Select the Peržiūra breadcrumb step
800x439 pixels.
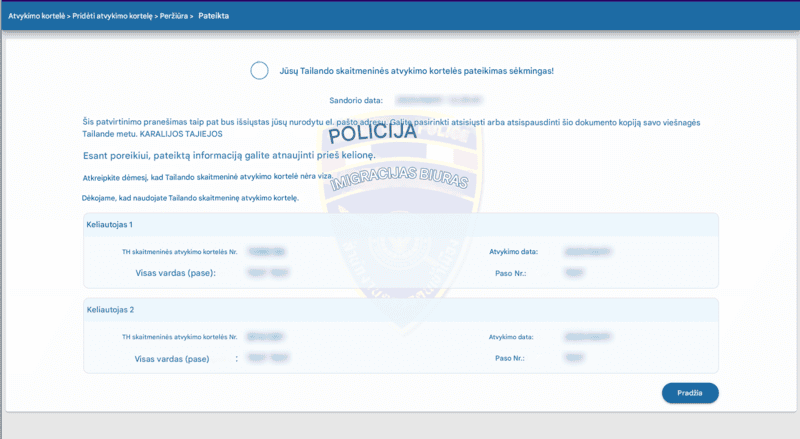[x=173, y=16]
